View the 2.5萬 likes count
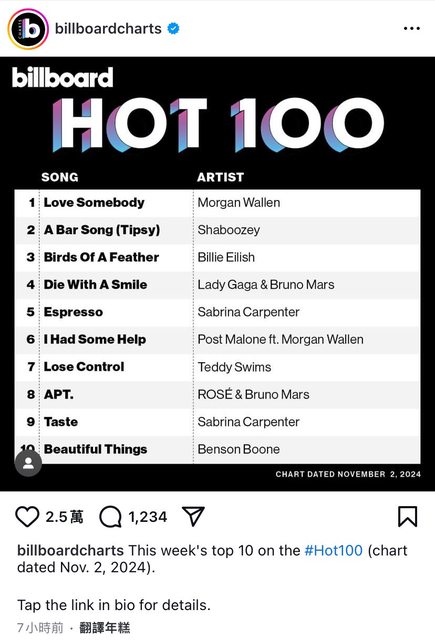 coord(64,517)
